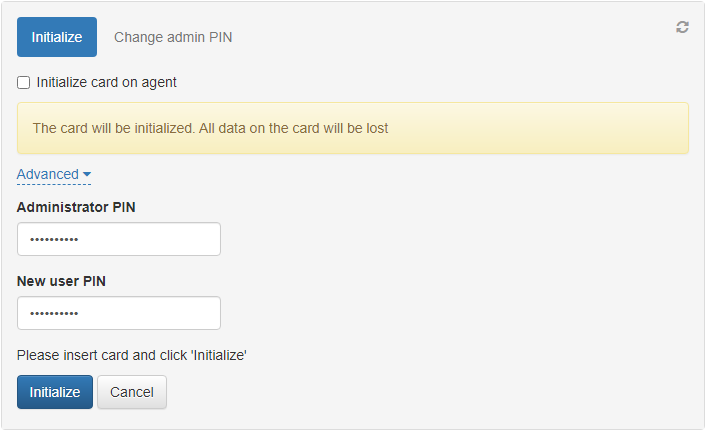Viewport: 706px width, 431px height.
Task: Select the Initialize tab at the top
Action: [57, 37]
